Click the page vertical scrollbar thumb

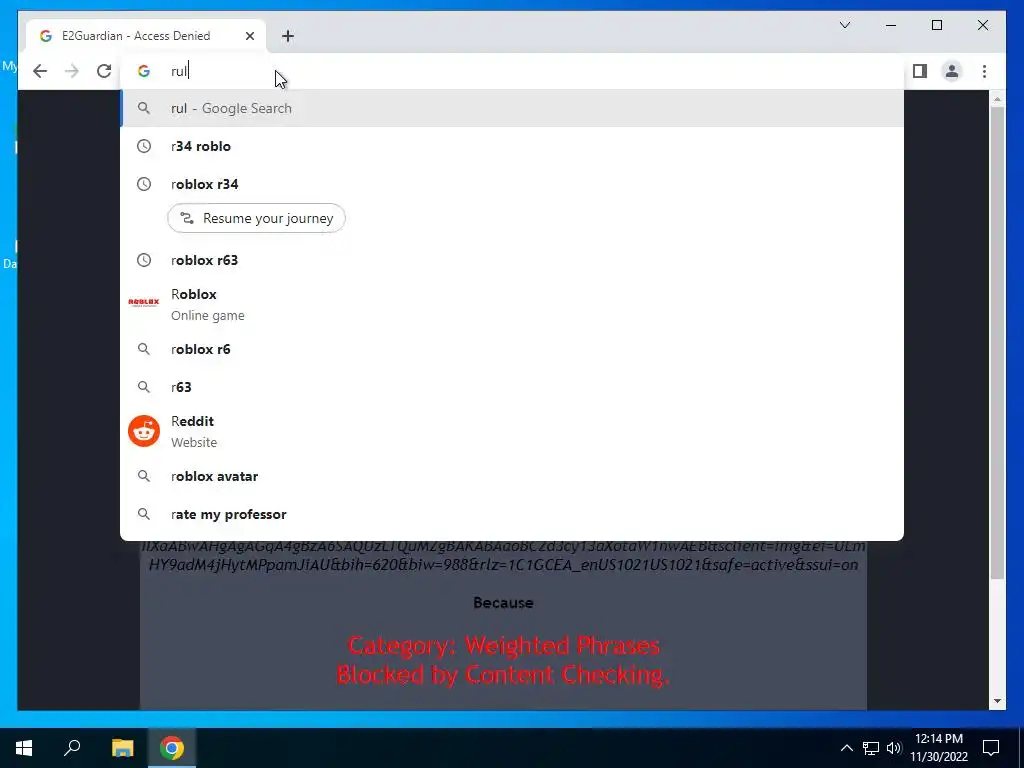[997, 343]
